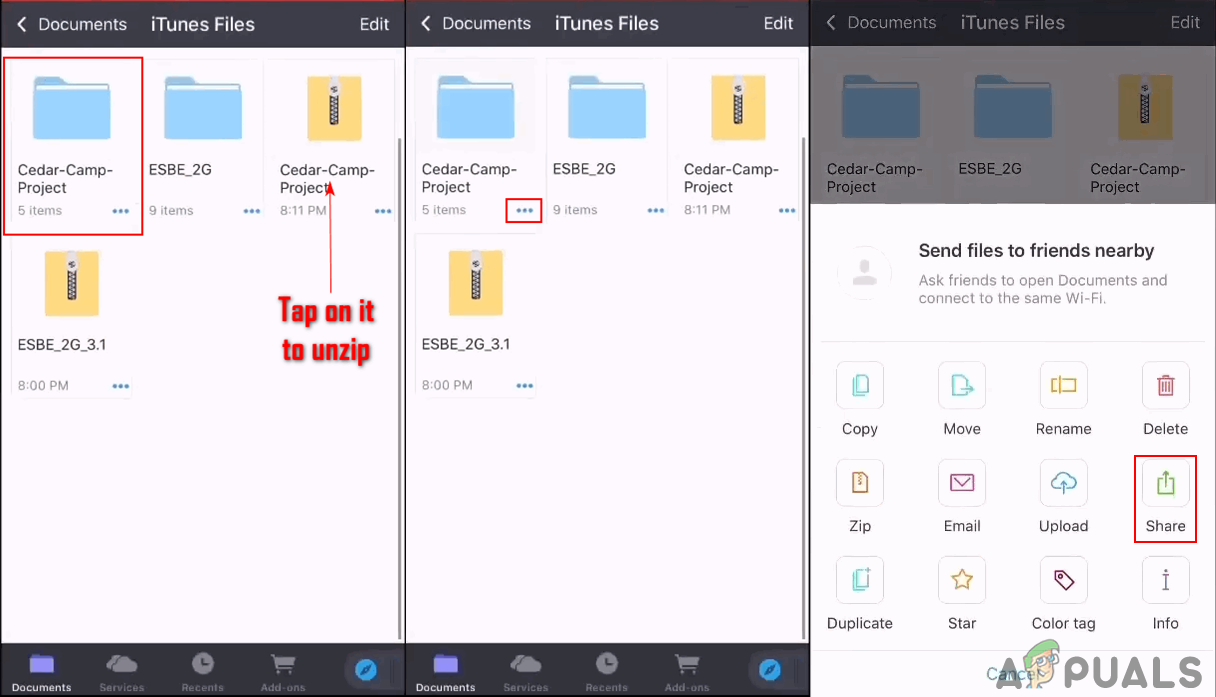The height and width of the screenshot is (697, 1216).
Task: Switch to Documents tab in middle screen
Action: click(x=446, y=671)
